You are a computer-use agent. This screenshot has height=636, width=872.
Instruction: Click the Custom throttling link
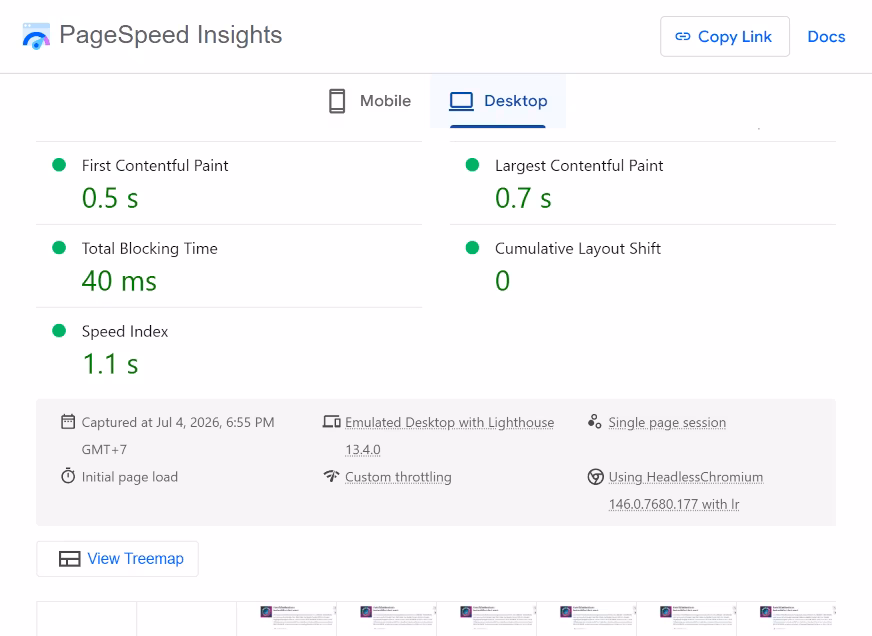(398, 477)
